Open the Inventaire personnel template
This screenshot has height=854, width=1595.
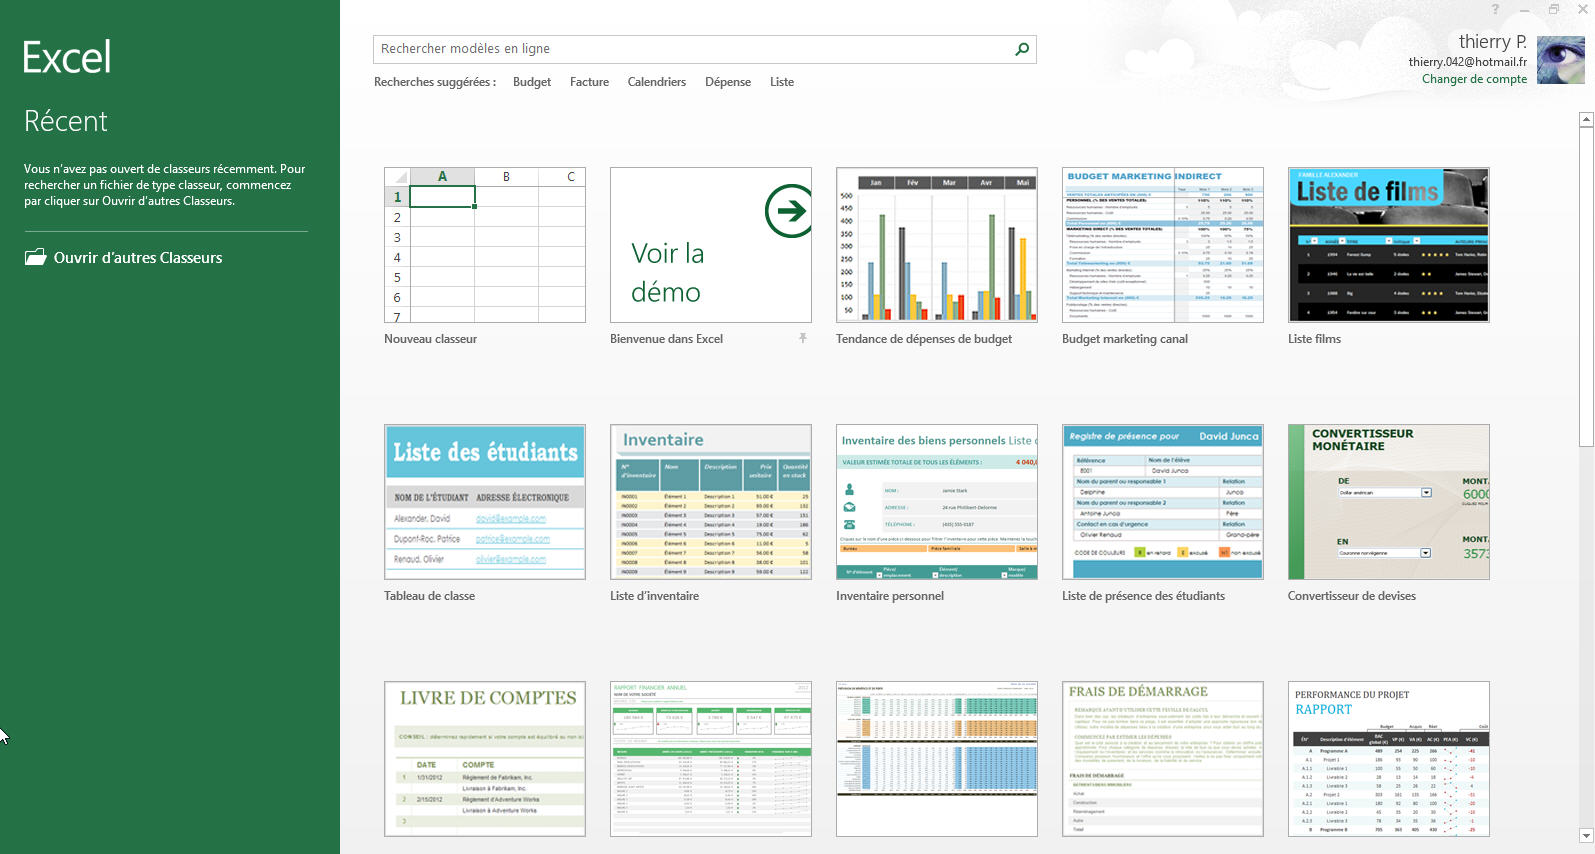(x=937, y=502)
